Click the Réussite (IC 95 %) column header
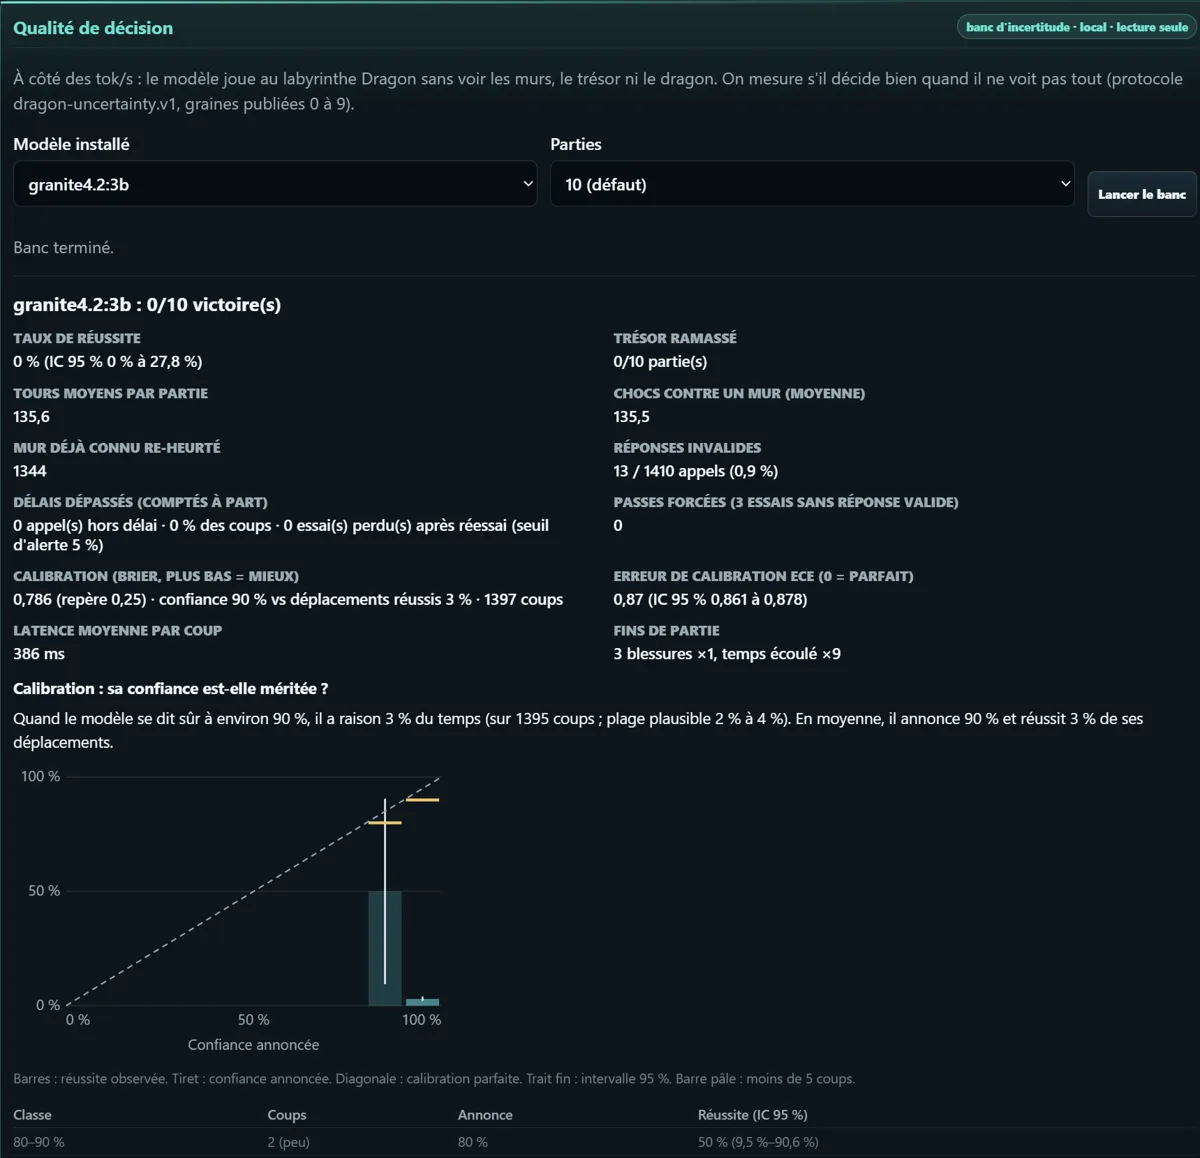The height and width of the screenshot is (1158, 1200). point(753,1115)
